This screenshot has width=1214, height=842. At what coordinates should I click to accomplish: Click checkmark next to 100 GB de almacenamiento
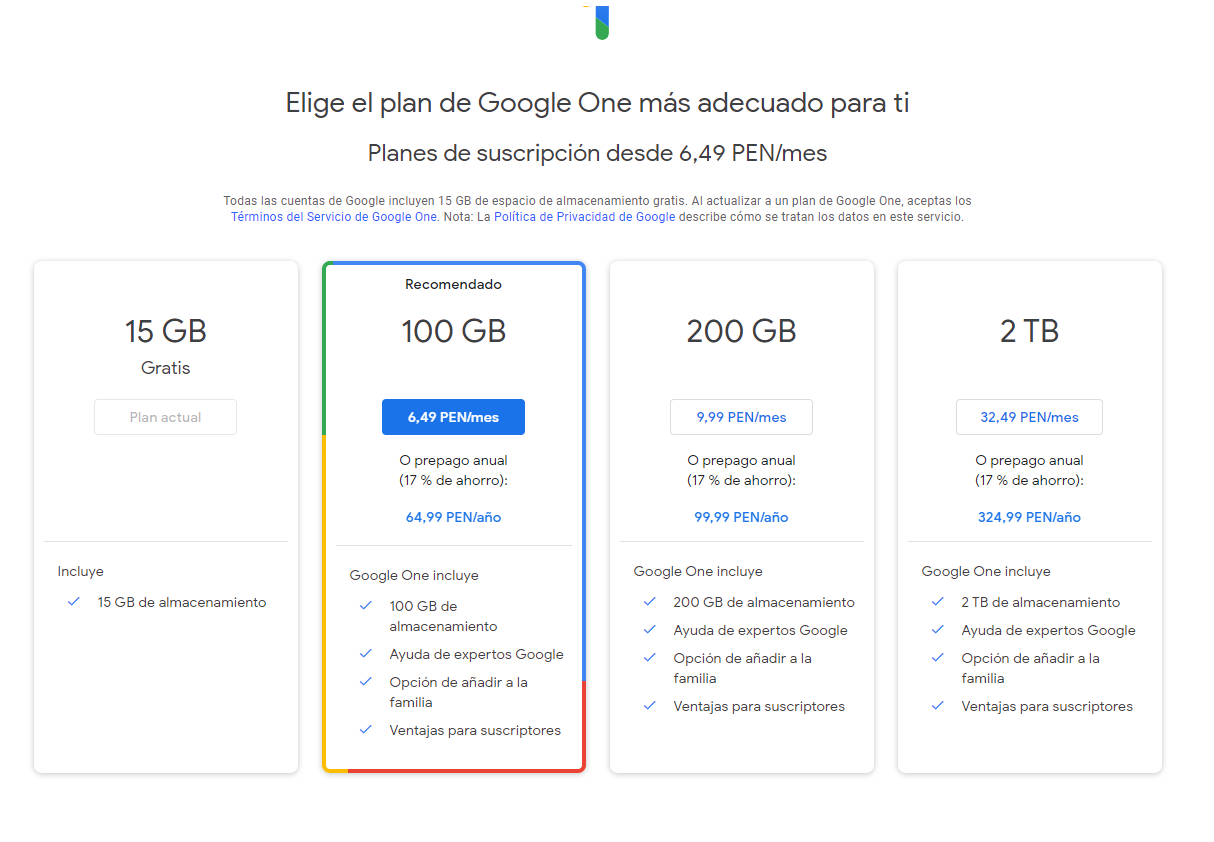pyautogui.click(x=365, y=606)
